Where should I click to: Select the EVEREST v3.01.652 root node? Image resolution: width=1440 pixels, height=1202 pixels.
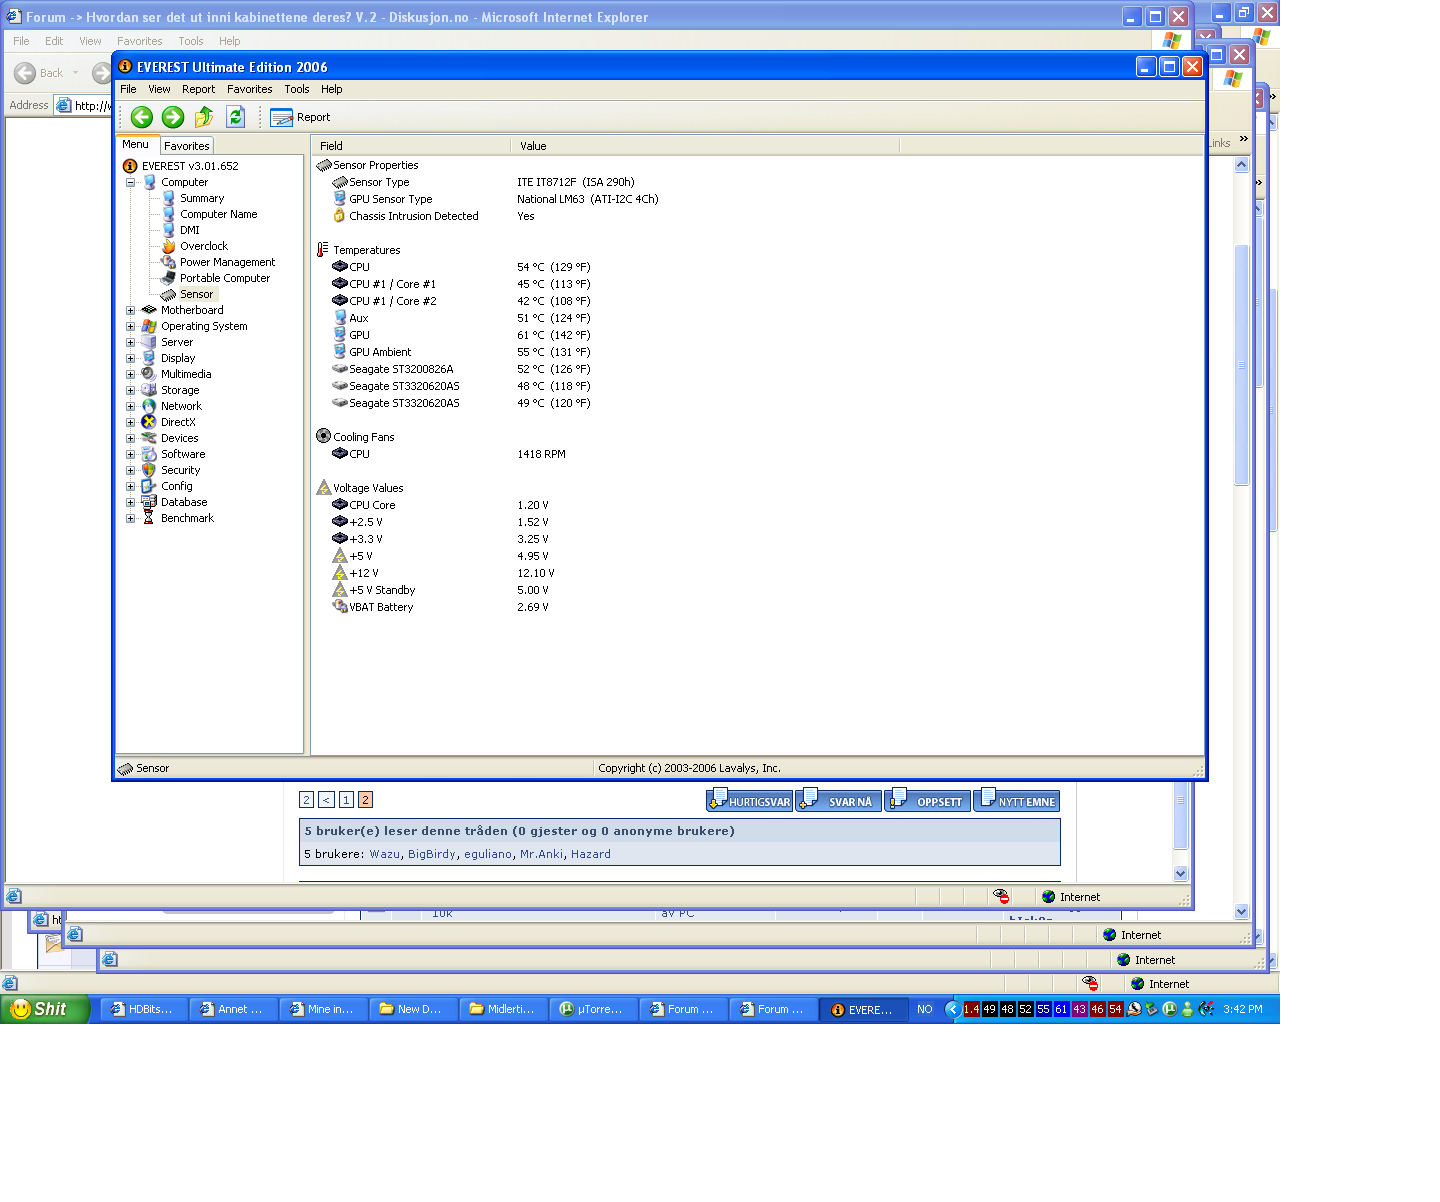(190, 166)
